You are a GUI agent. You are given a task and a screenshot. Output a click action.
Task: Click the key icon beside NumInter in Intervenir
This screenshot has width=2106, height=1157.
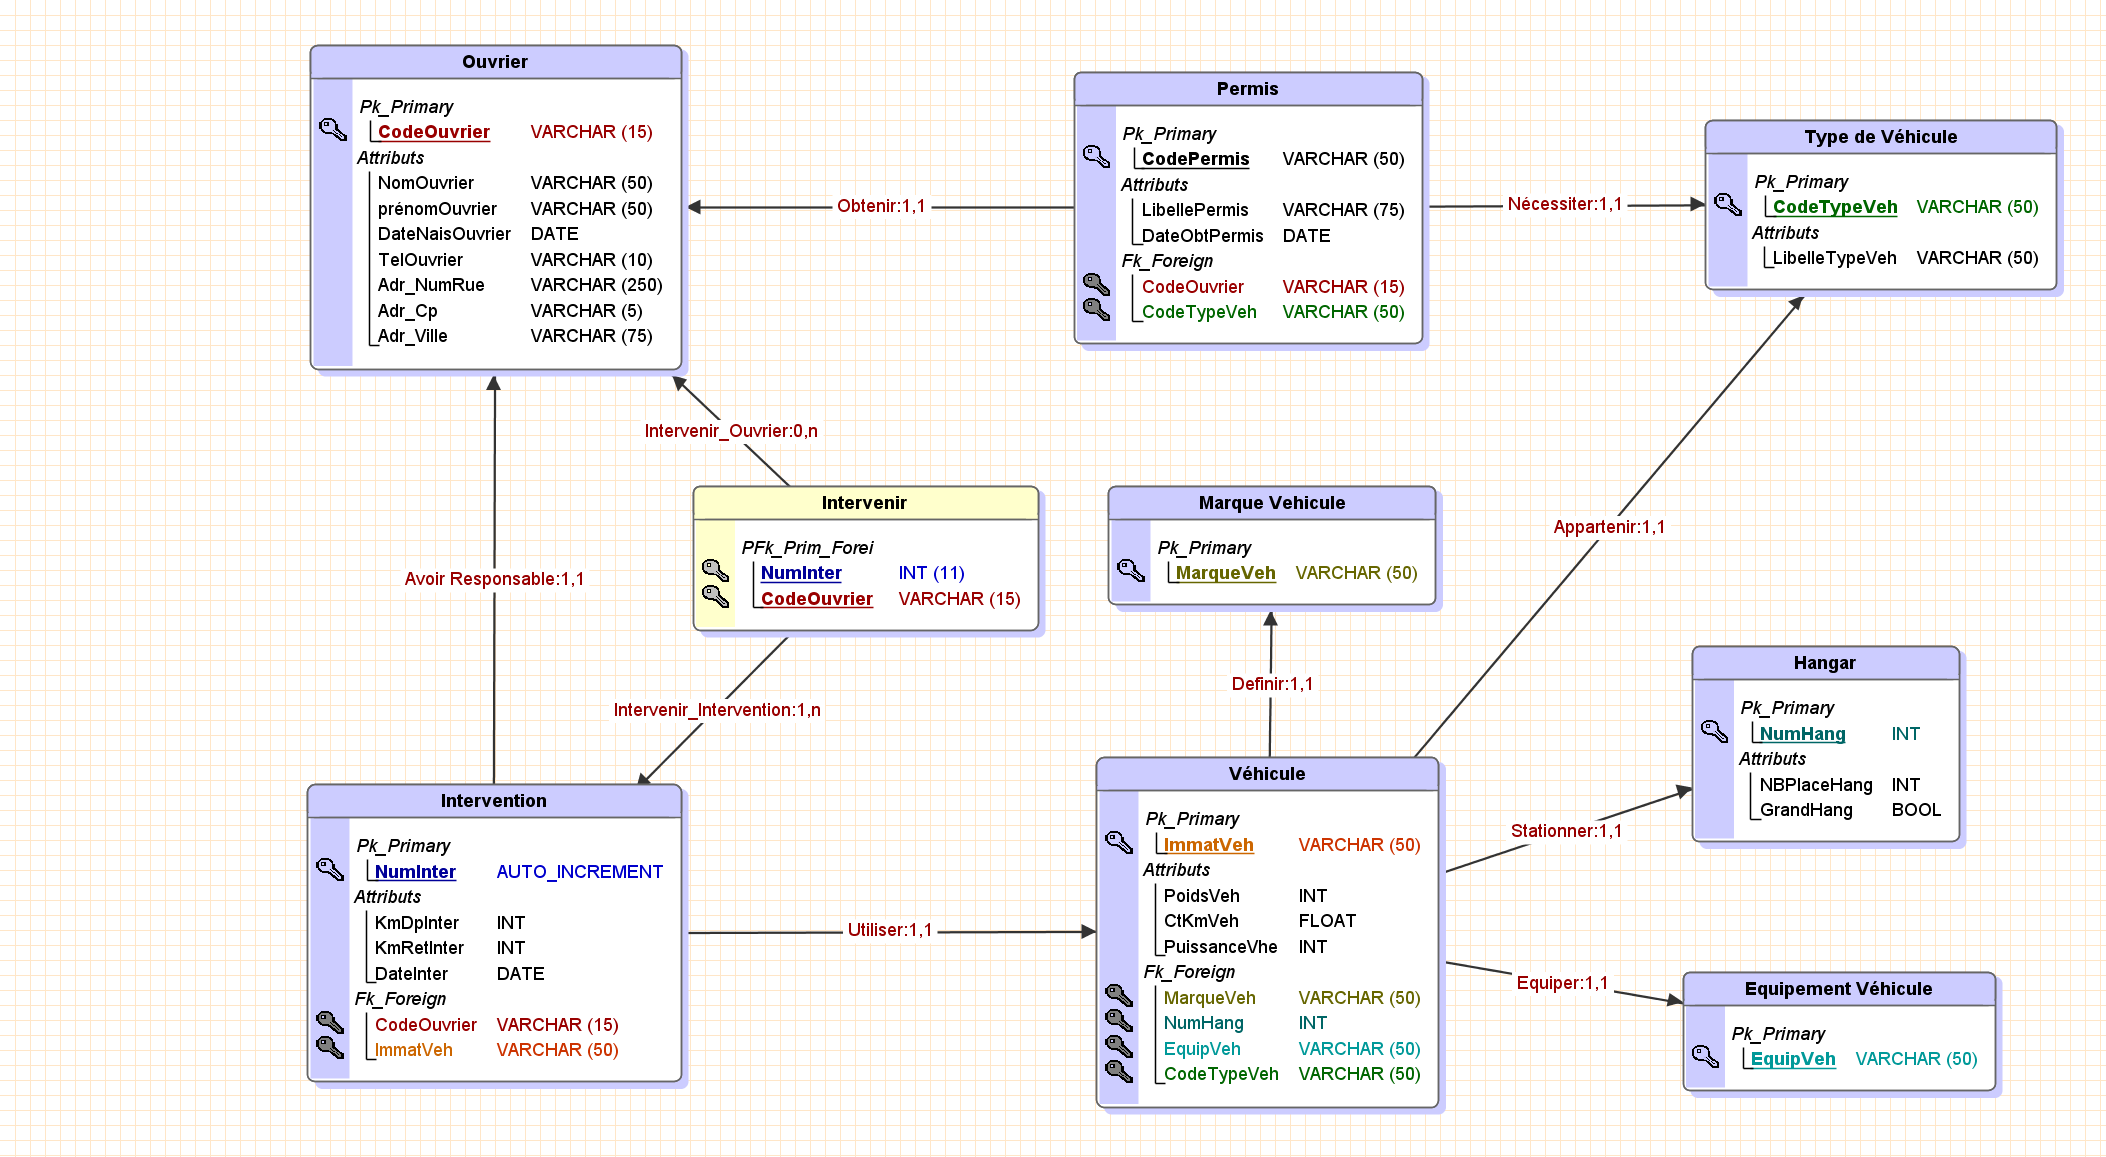click(715, 570)
